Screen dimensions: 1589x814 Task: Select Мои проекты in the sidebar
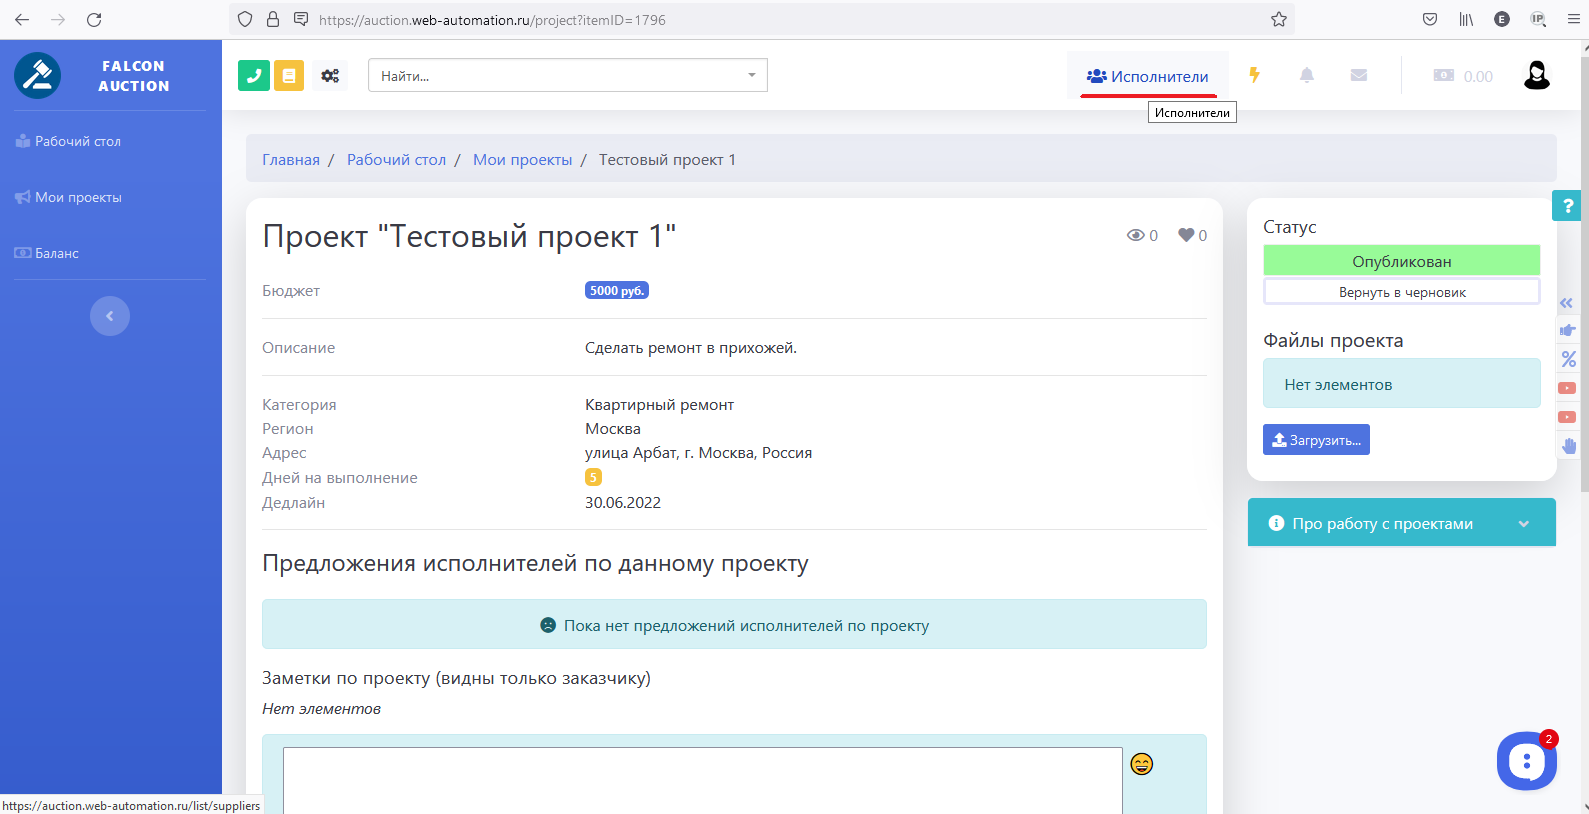click(x=78, y=197)
